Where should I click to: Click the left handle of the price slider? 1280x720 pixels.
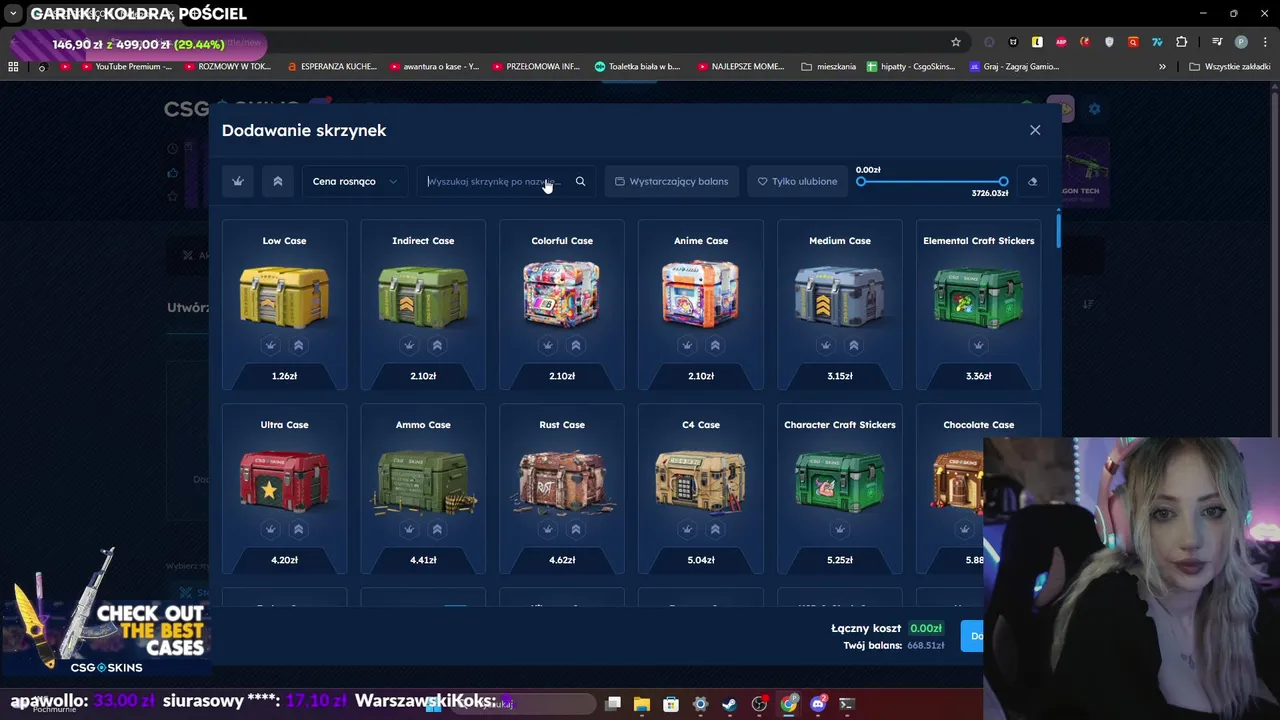[861, 181]
